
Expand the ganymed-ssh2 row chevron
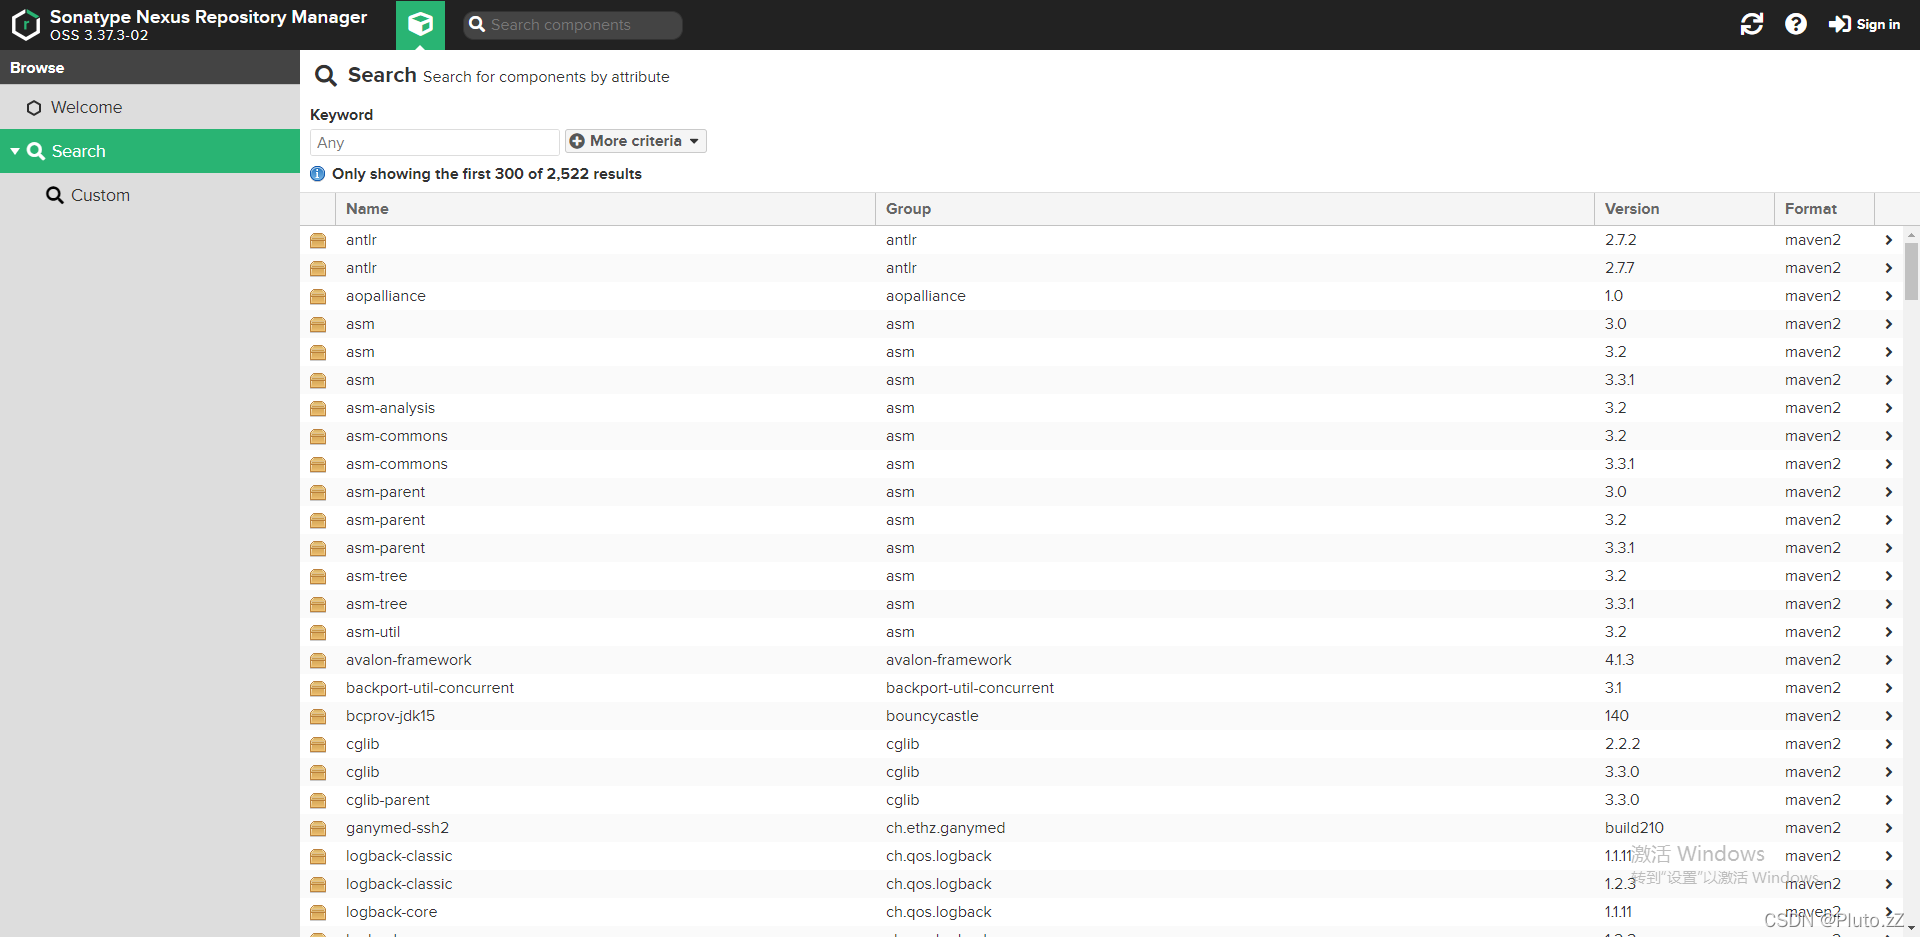point(1888,828)
